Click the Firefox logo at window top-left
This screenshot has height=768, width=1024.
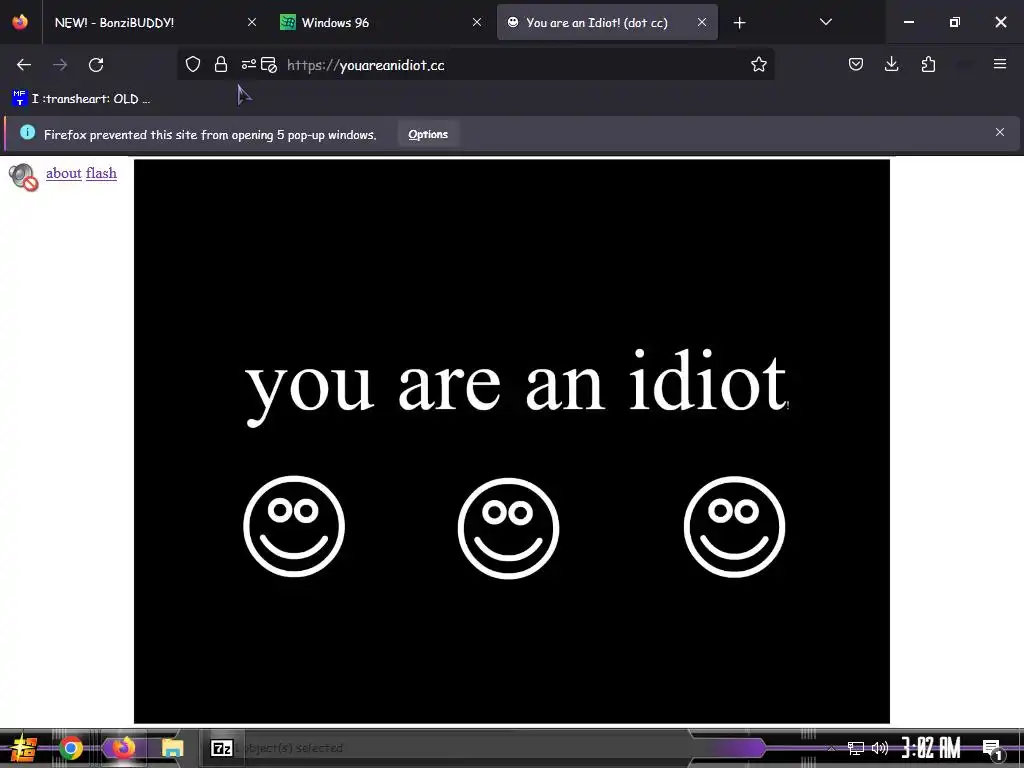pos(20,22)
